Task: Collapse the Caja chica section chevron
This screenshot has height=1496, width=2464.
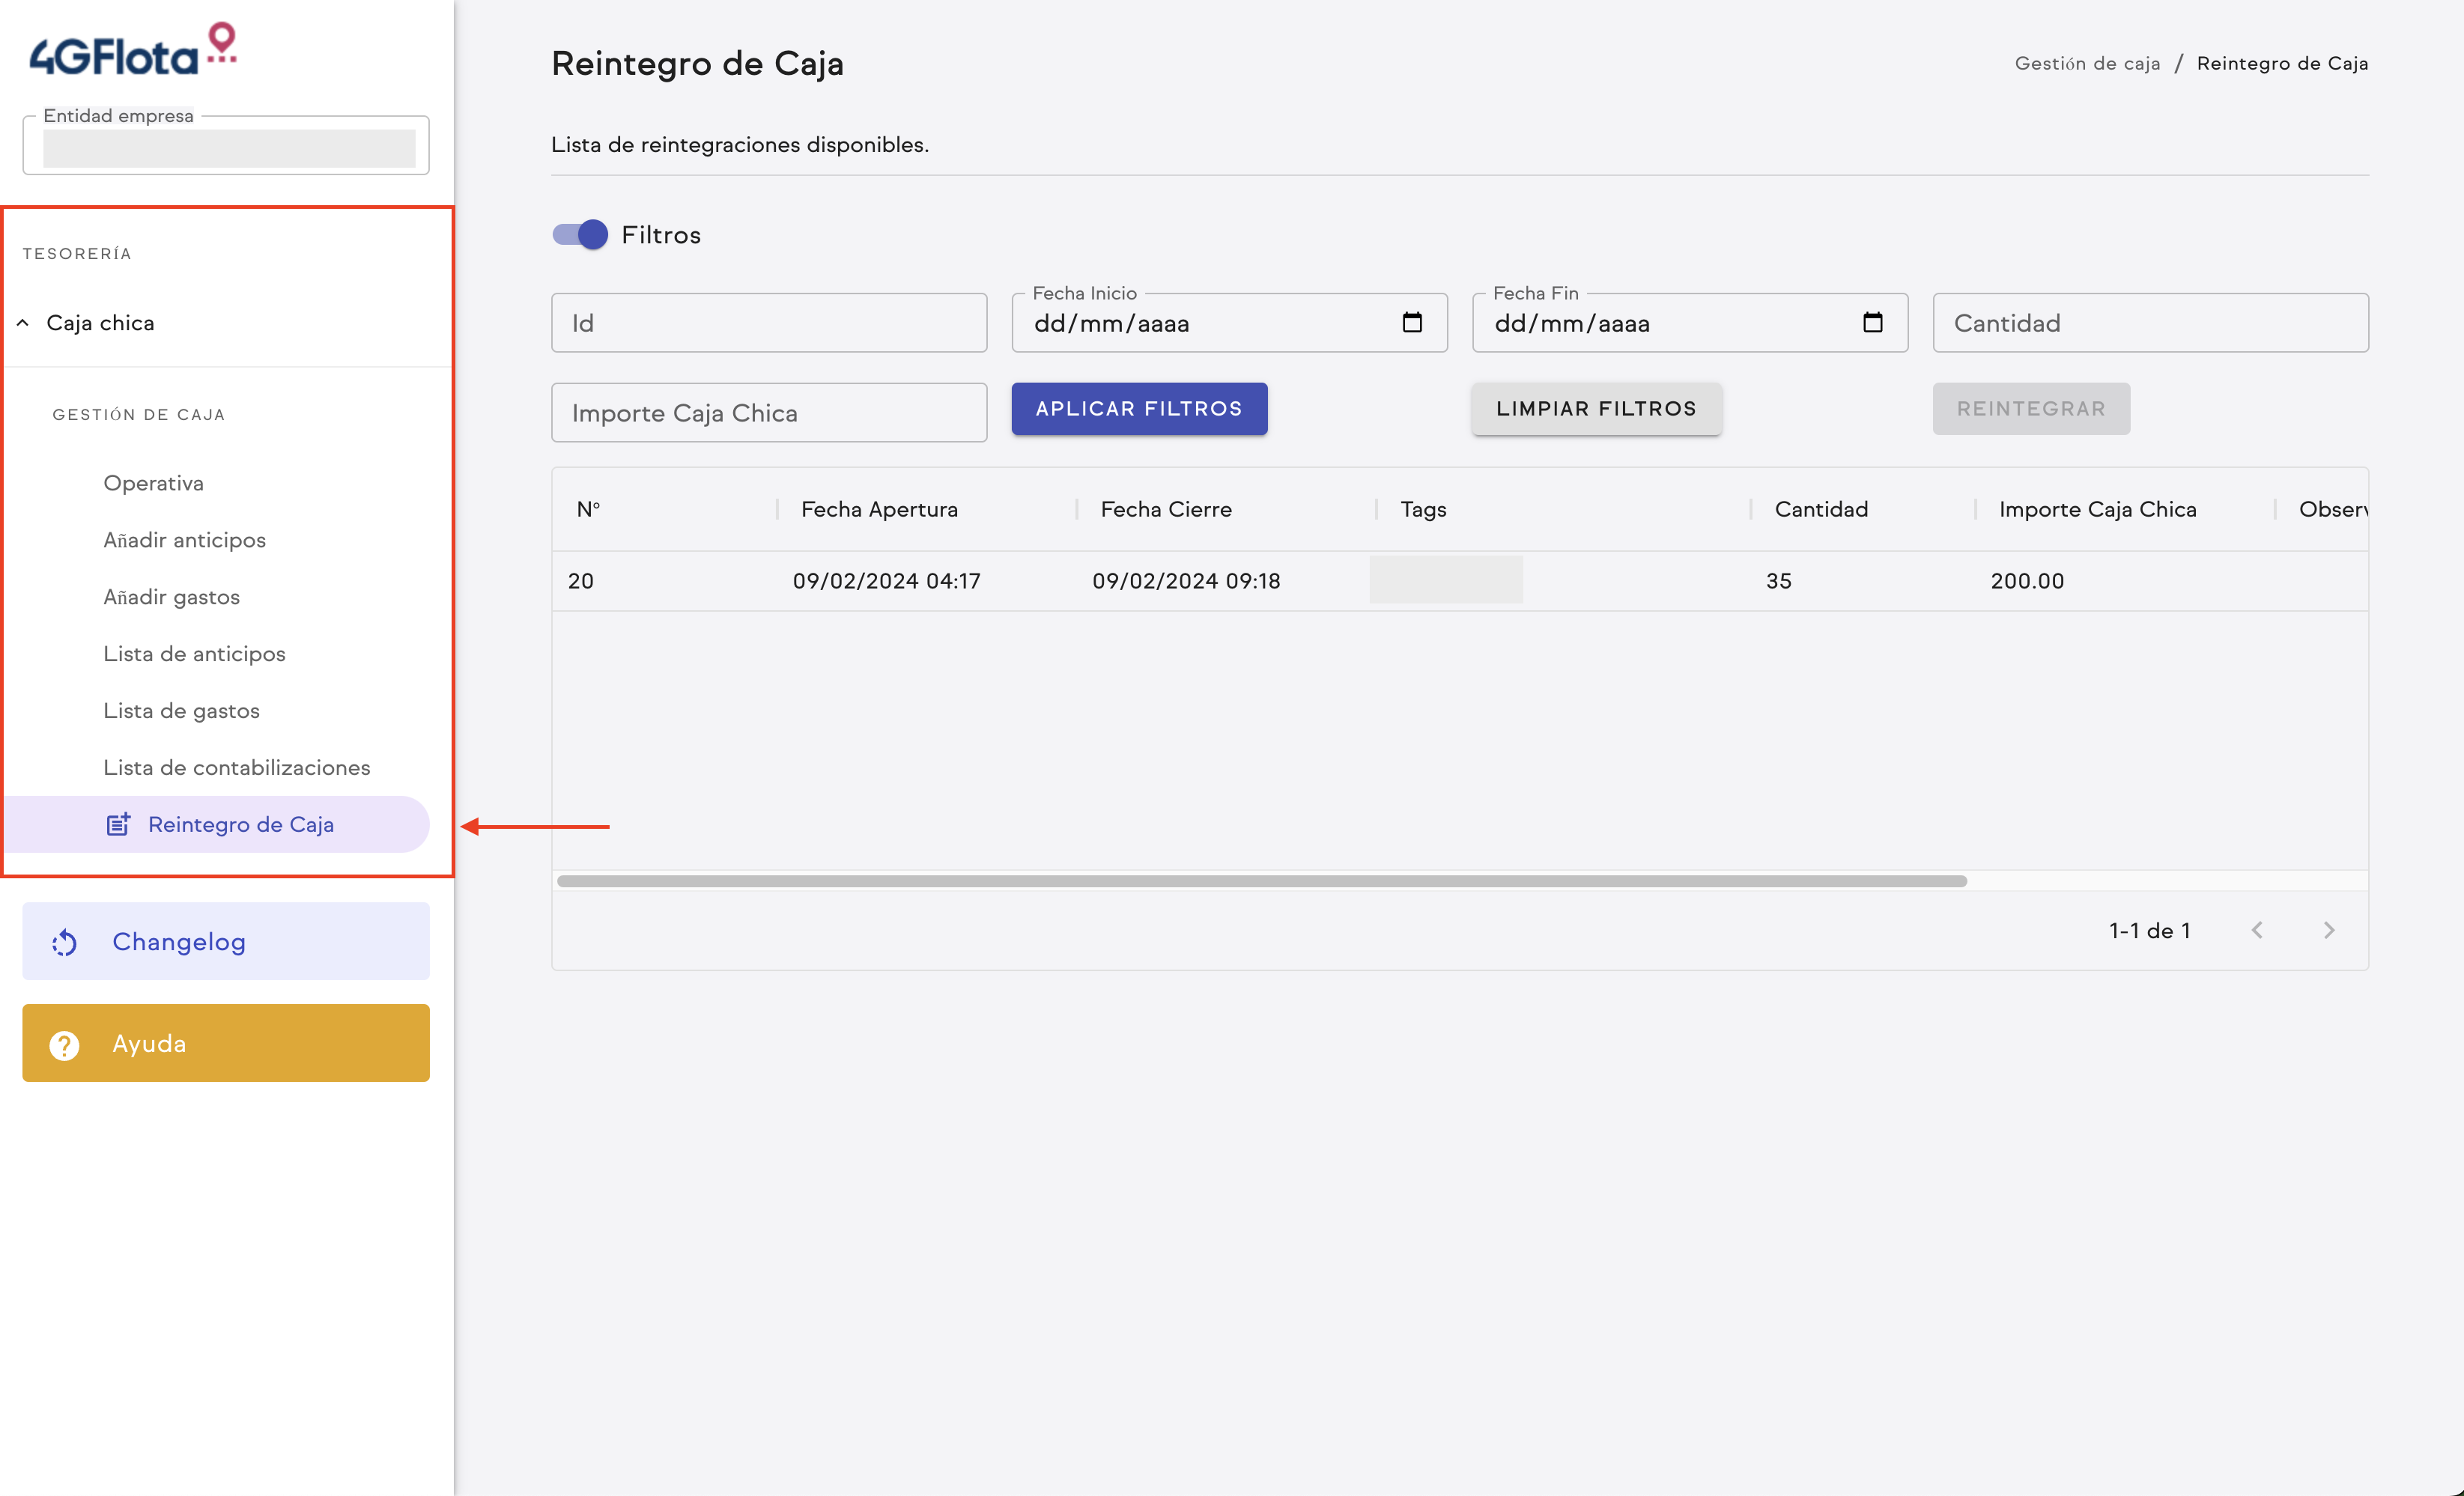Action: point(23,323)
